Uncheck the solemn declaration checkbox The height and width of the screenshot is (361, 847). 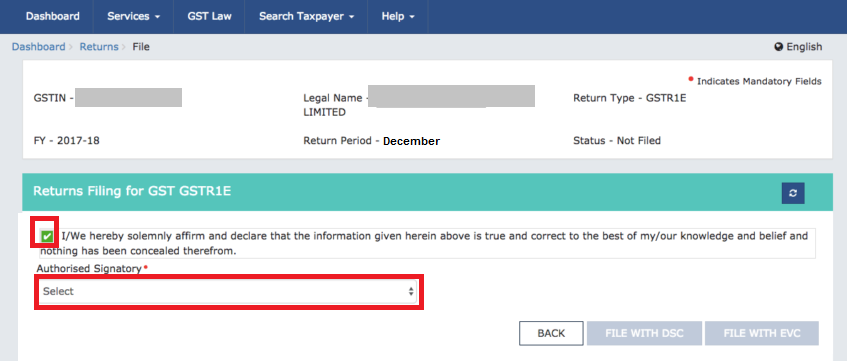[48, 236]
